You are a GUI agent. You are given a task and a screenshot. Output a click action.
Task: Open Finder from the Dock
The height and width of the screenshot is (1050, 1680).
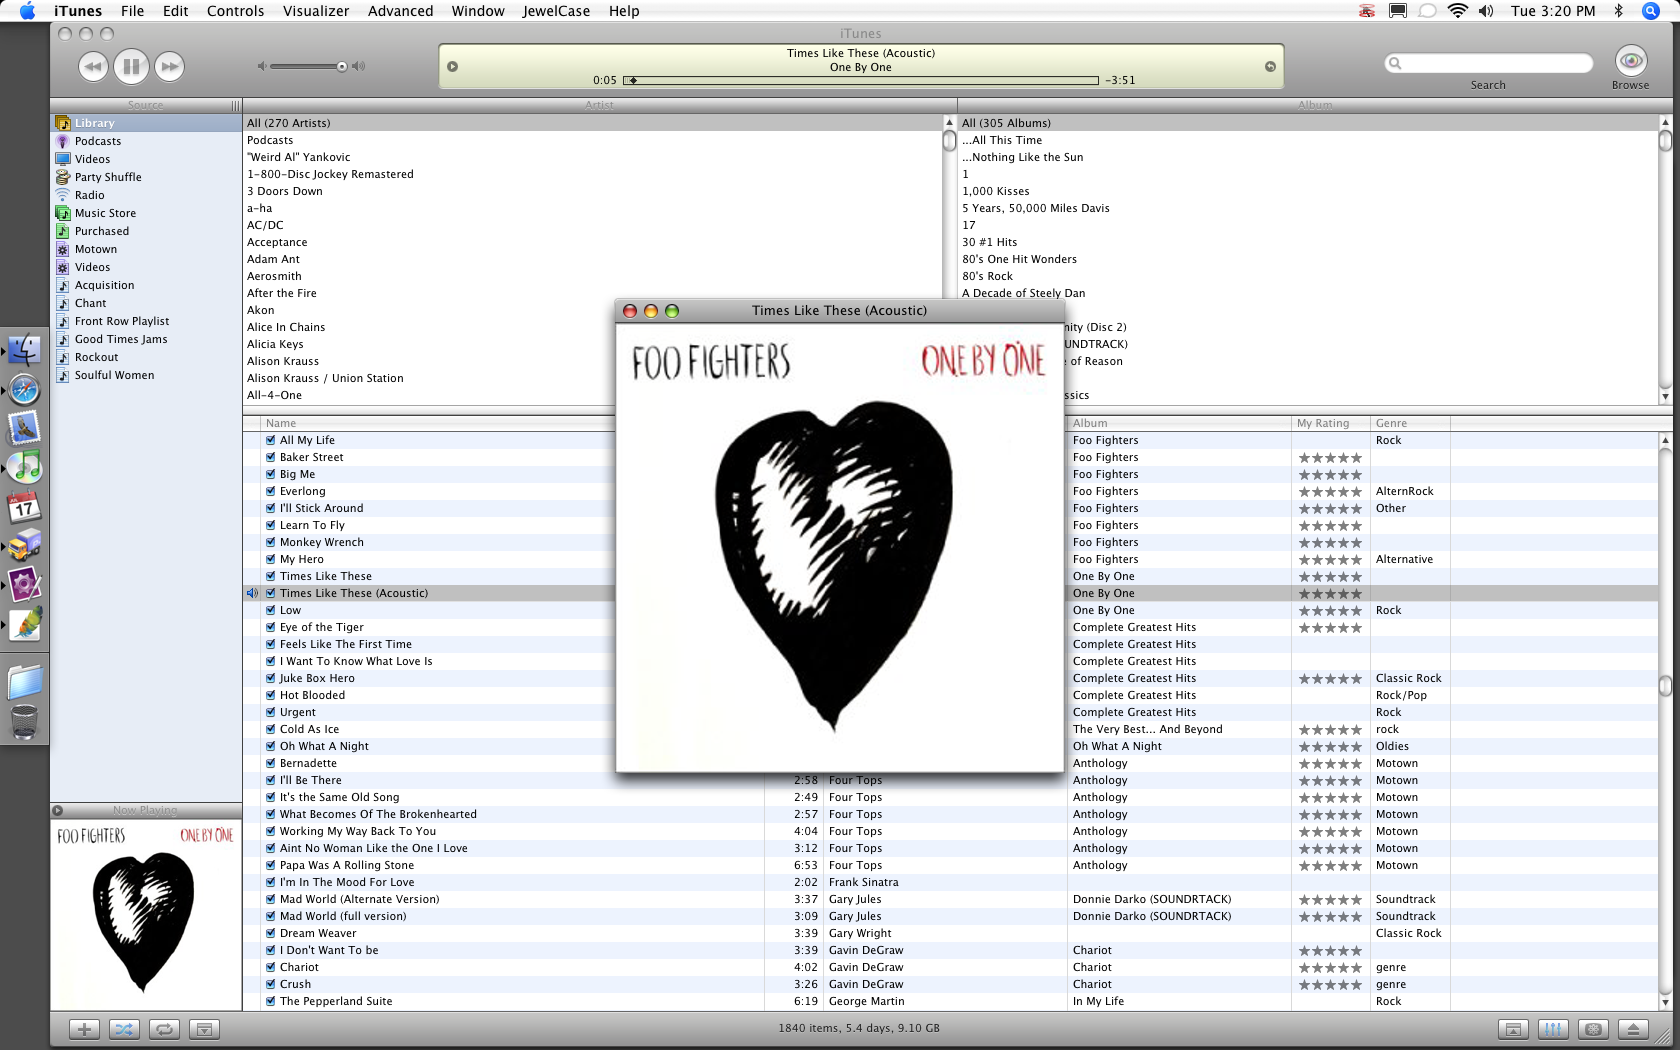click(24, 349)
